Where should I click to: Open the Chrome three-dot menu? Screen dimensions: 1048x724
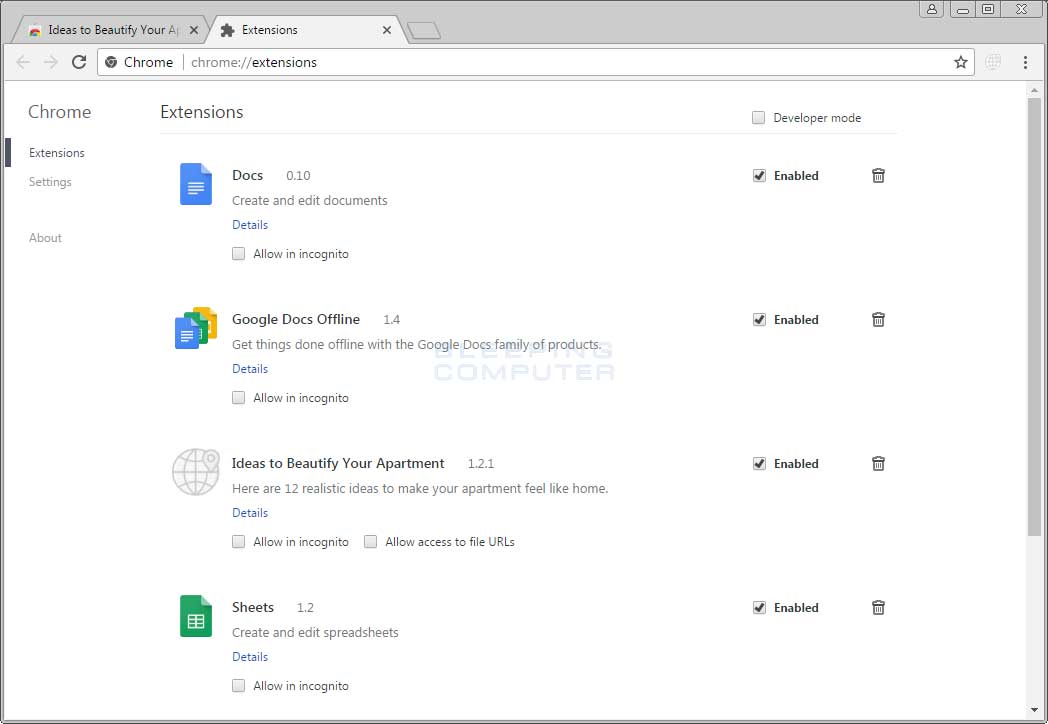[x=1025, y=62]
